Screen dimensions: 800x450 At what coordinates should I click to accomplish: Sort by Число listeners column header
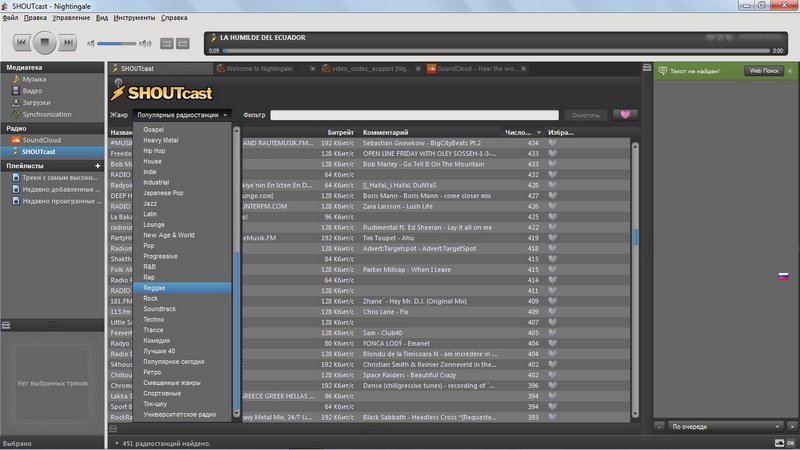(x=522, y=132)
